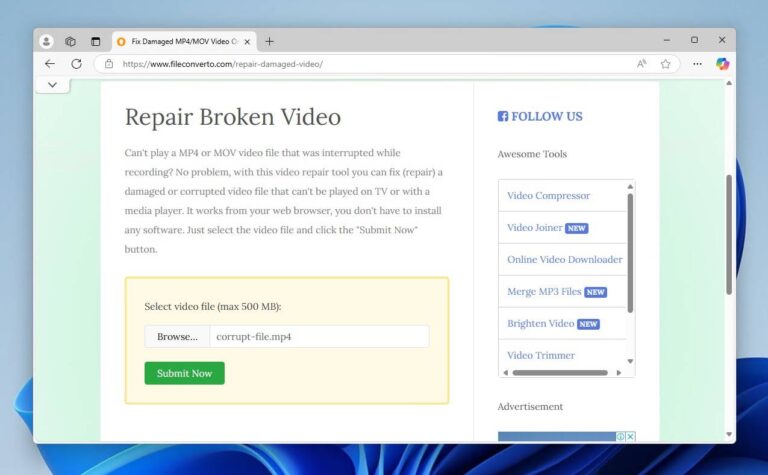Open the Video Joiner tool link
This screenshot has height=475, width=768.
point(534,228)
